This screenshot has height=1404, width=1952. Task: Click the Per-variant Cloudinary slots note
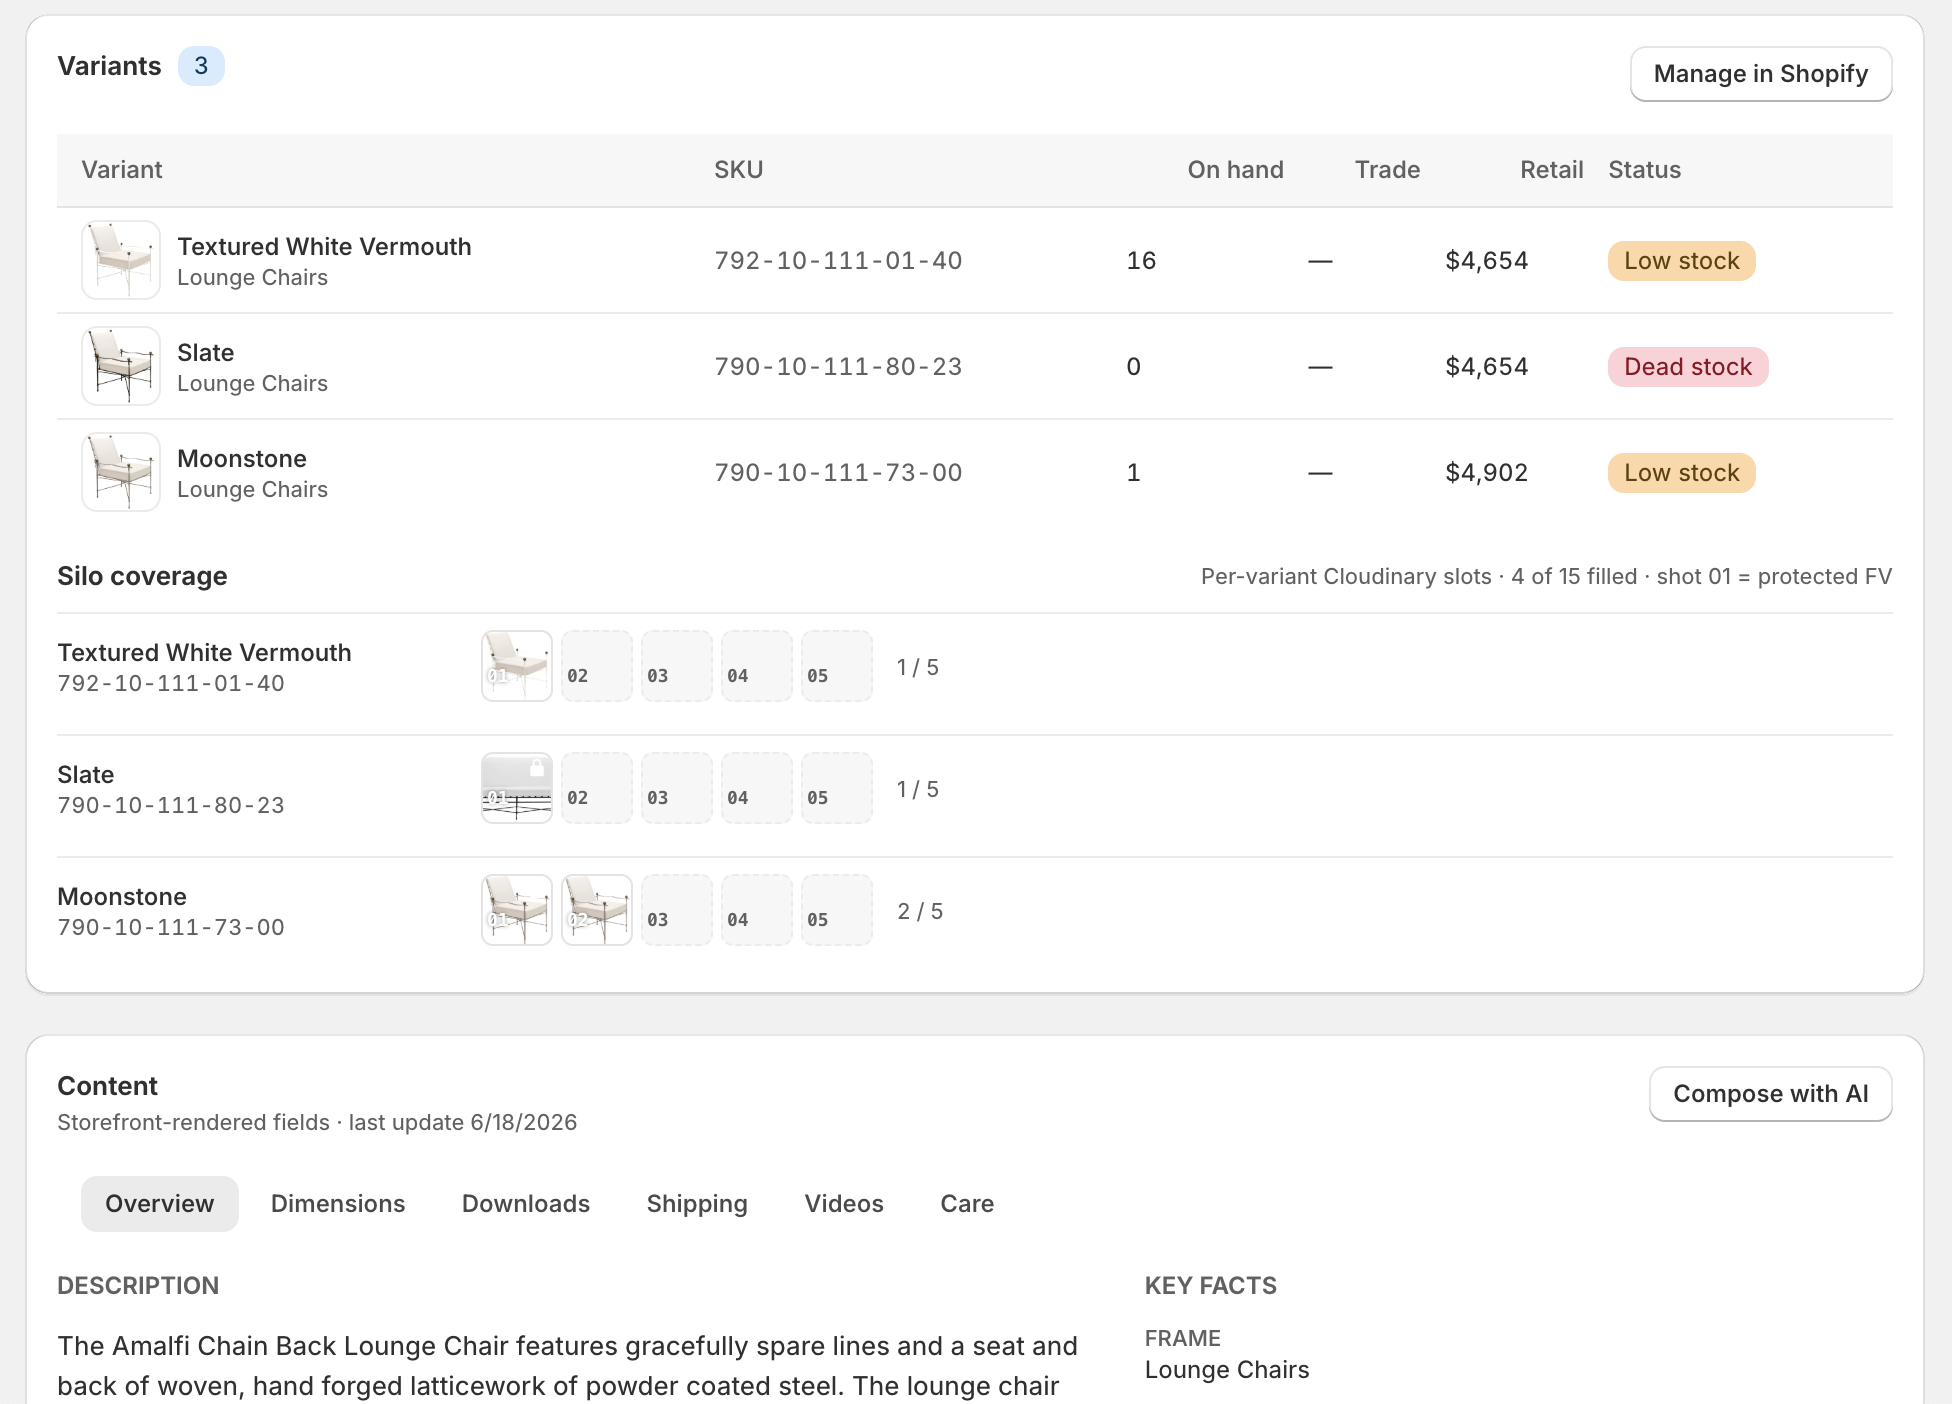(1546, 576)
